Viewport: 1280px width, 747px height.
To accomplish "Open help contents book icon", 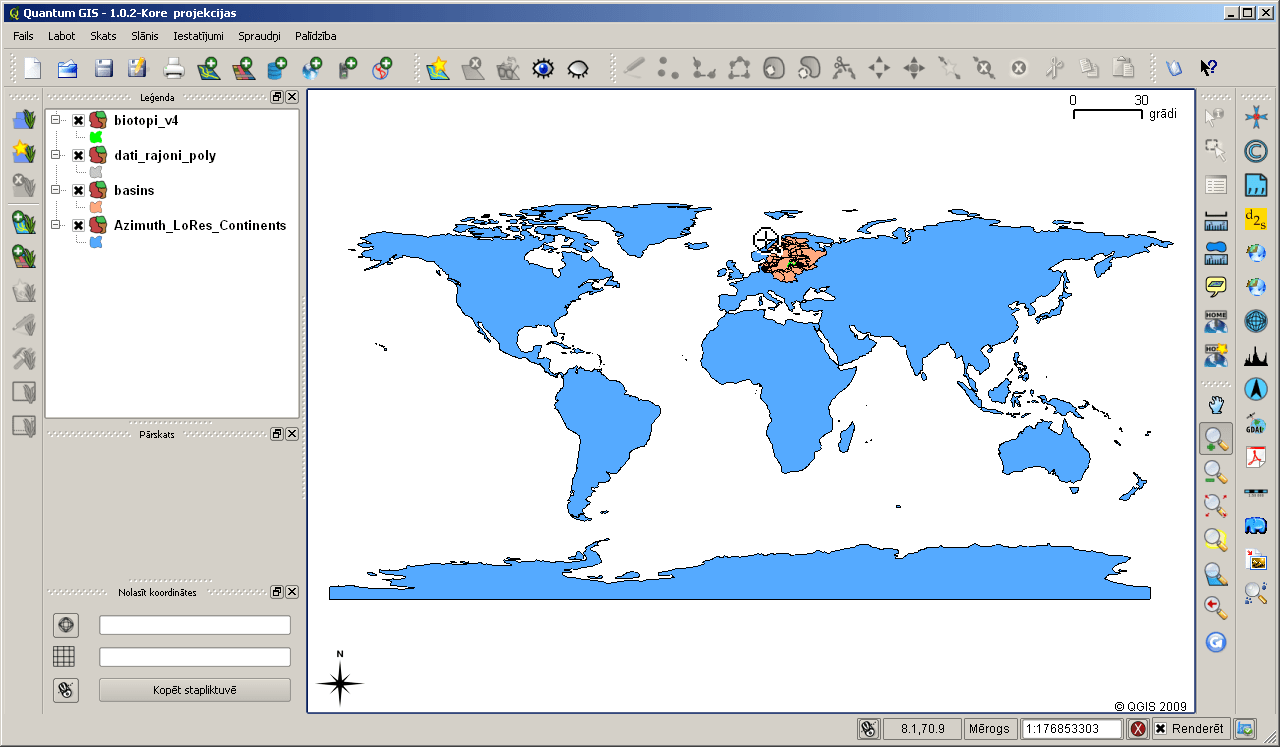I will [1175, 68].
